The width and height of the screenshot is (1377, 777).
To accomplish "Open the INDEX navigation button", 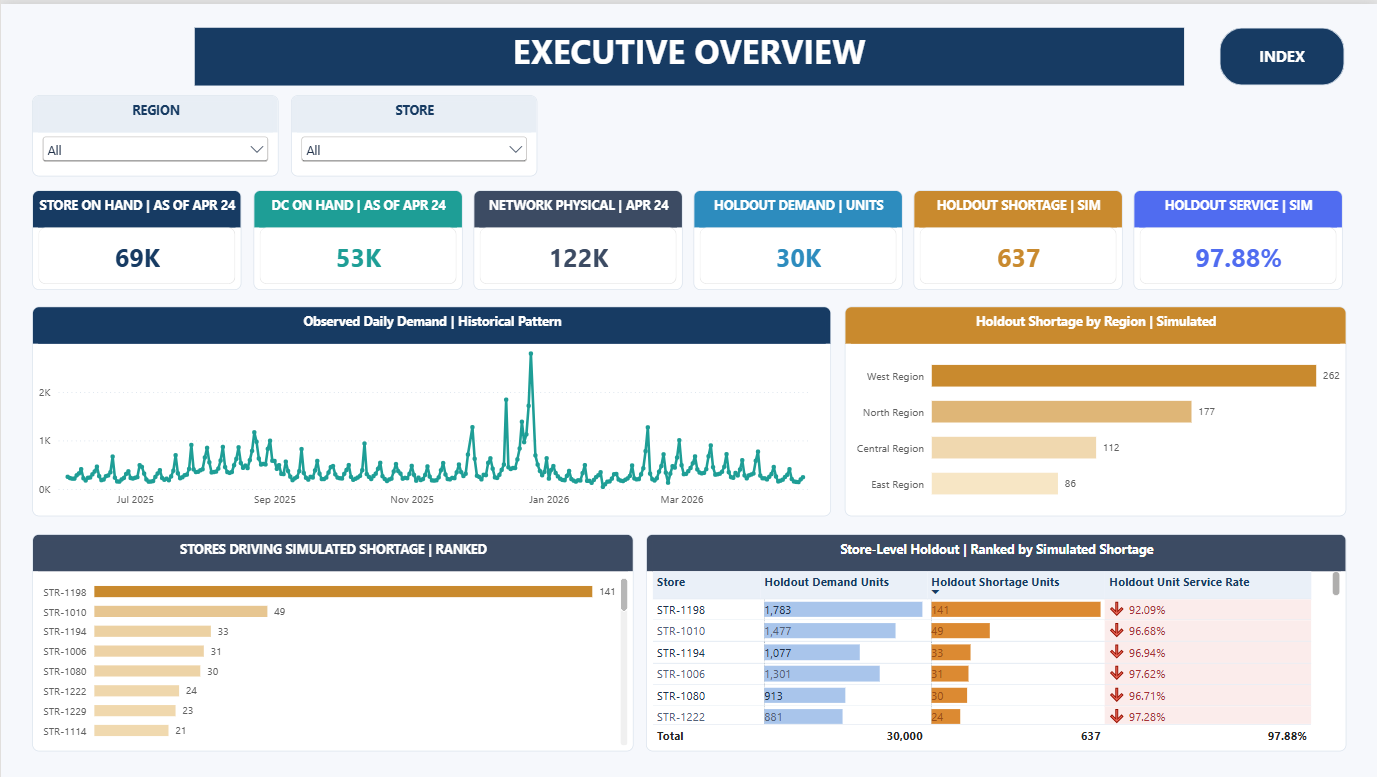I will pyautogui.click(x=1281, y=57).
